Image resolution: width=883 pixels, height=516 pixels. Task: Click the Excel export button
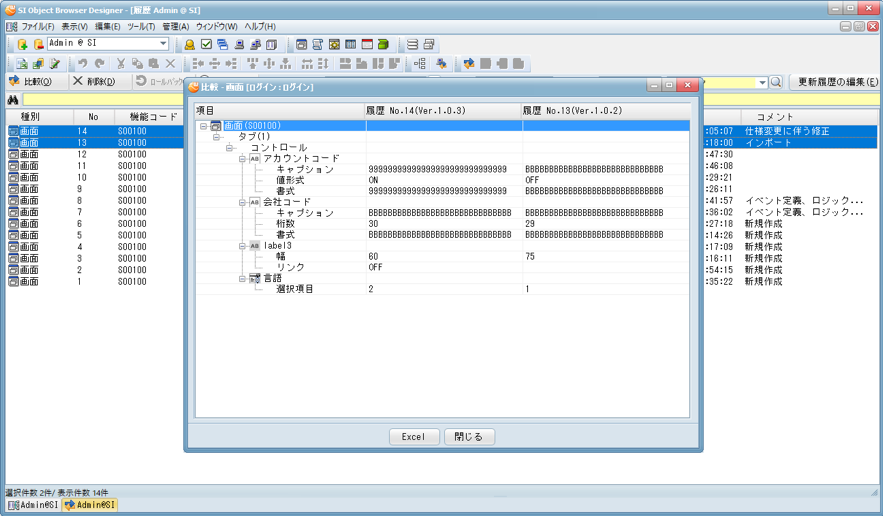click(413, 437)
